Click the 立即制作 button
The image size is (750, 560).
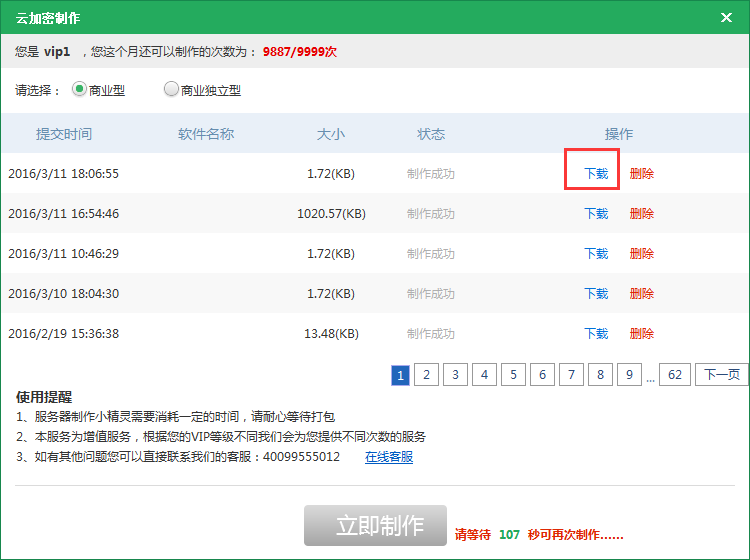[375, 525]
